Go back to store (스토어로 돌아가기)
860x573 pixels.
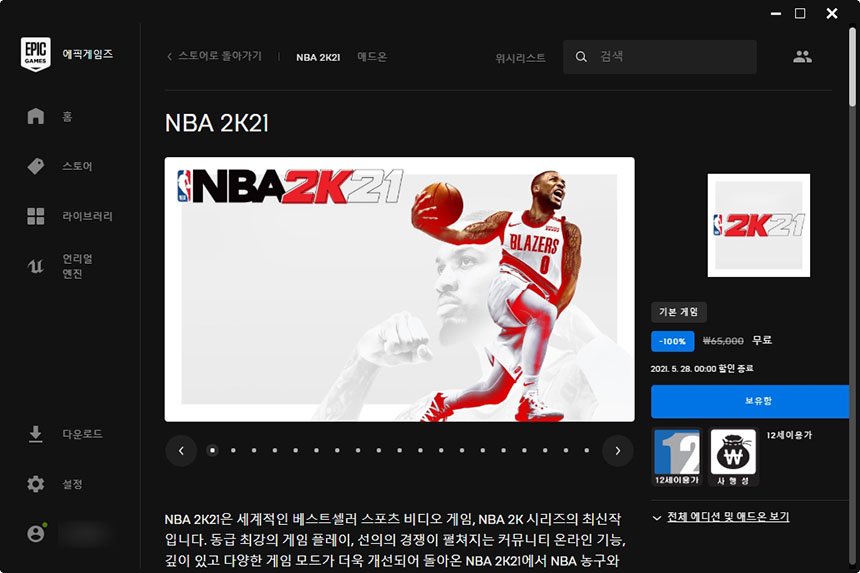pos(214,56)
